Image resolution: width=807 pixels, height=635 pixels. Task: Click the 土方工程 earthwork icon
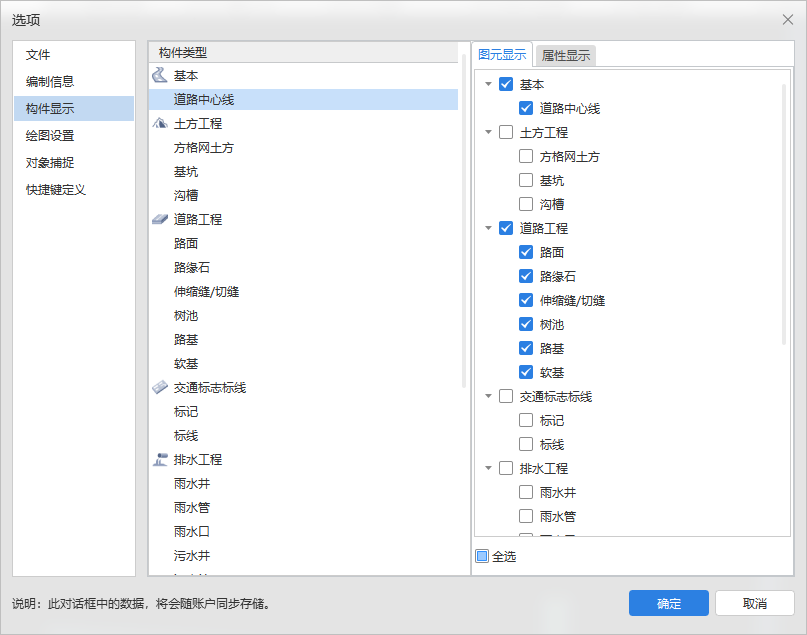click(x=160, y=124)
